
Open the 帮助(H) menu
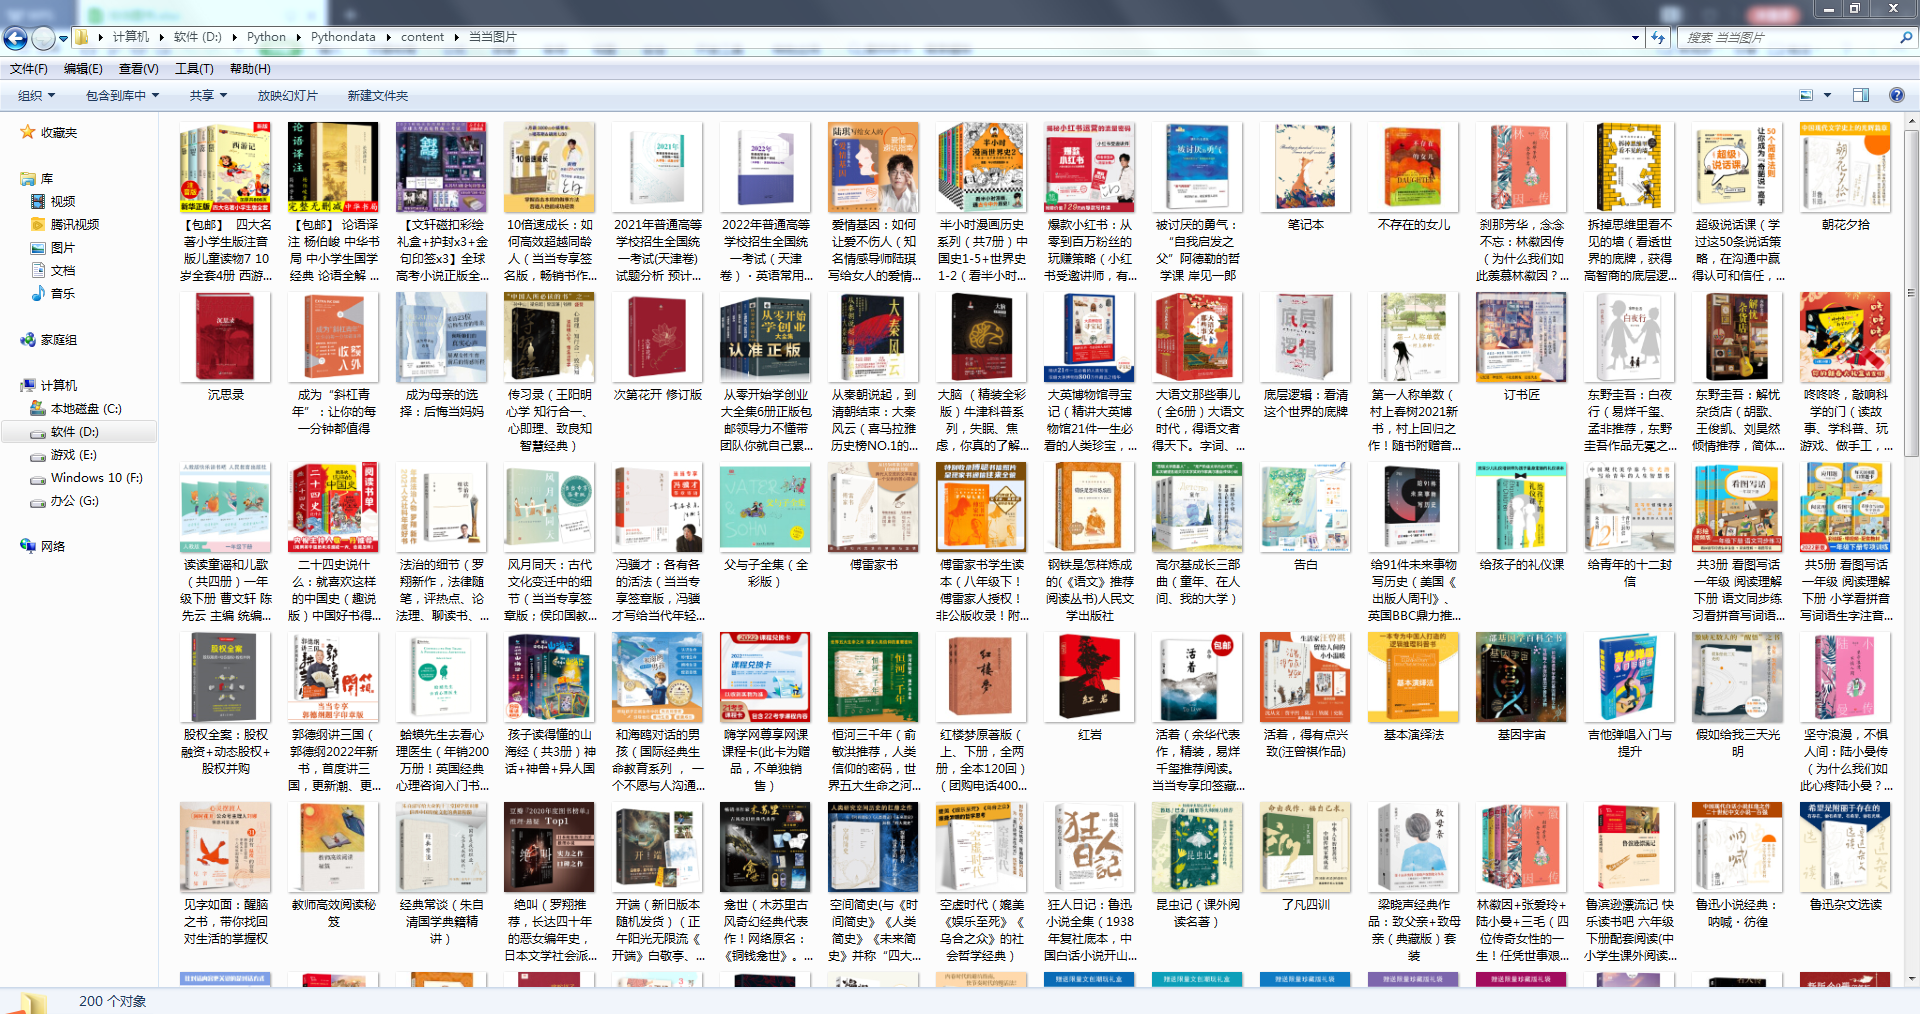[250, 69]
